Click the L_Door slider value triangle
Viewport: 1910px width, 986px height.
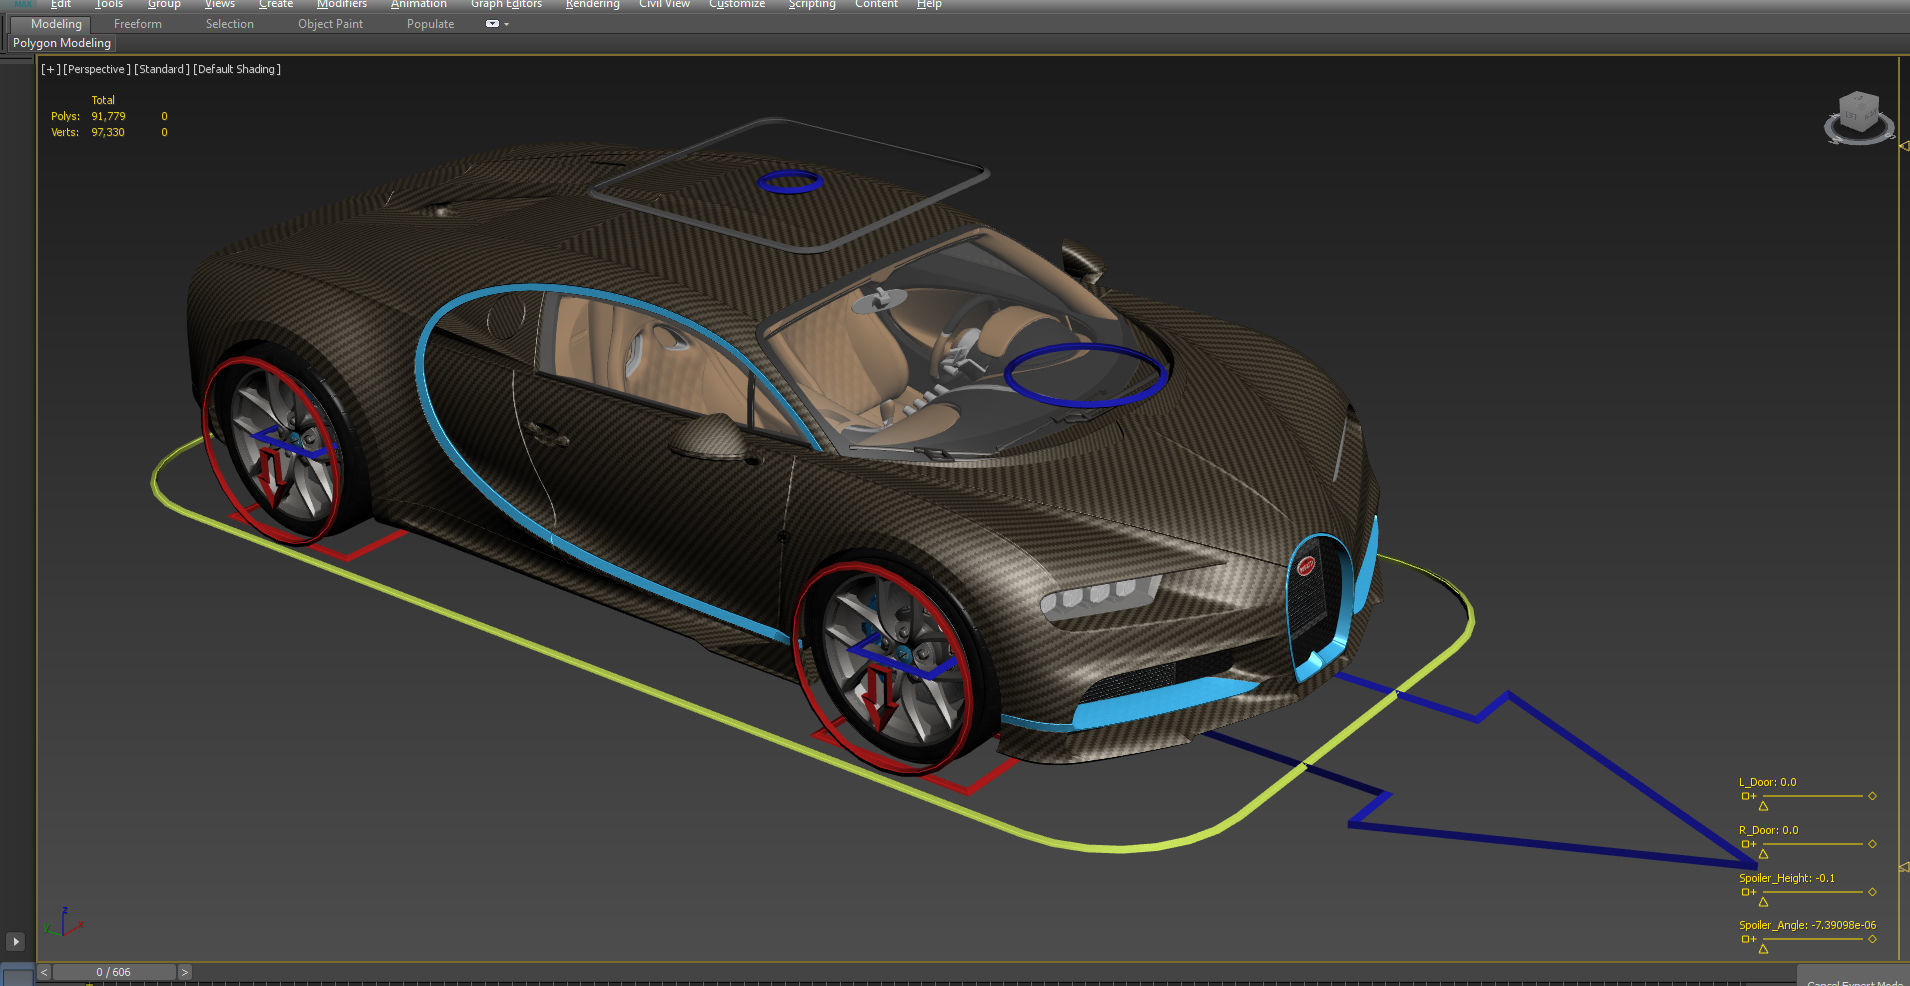click(1763, 806)
